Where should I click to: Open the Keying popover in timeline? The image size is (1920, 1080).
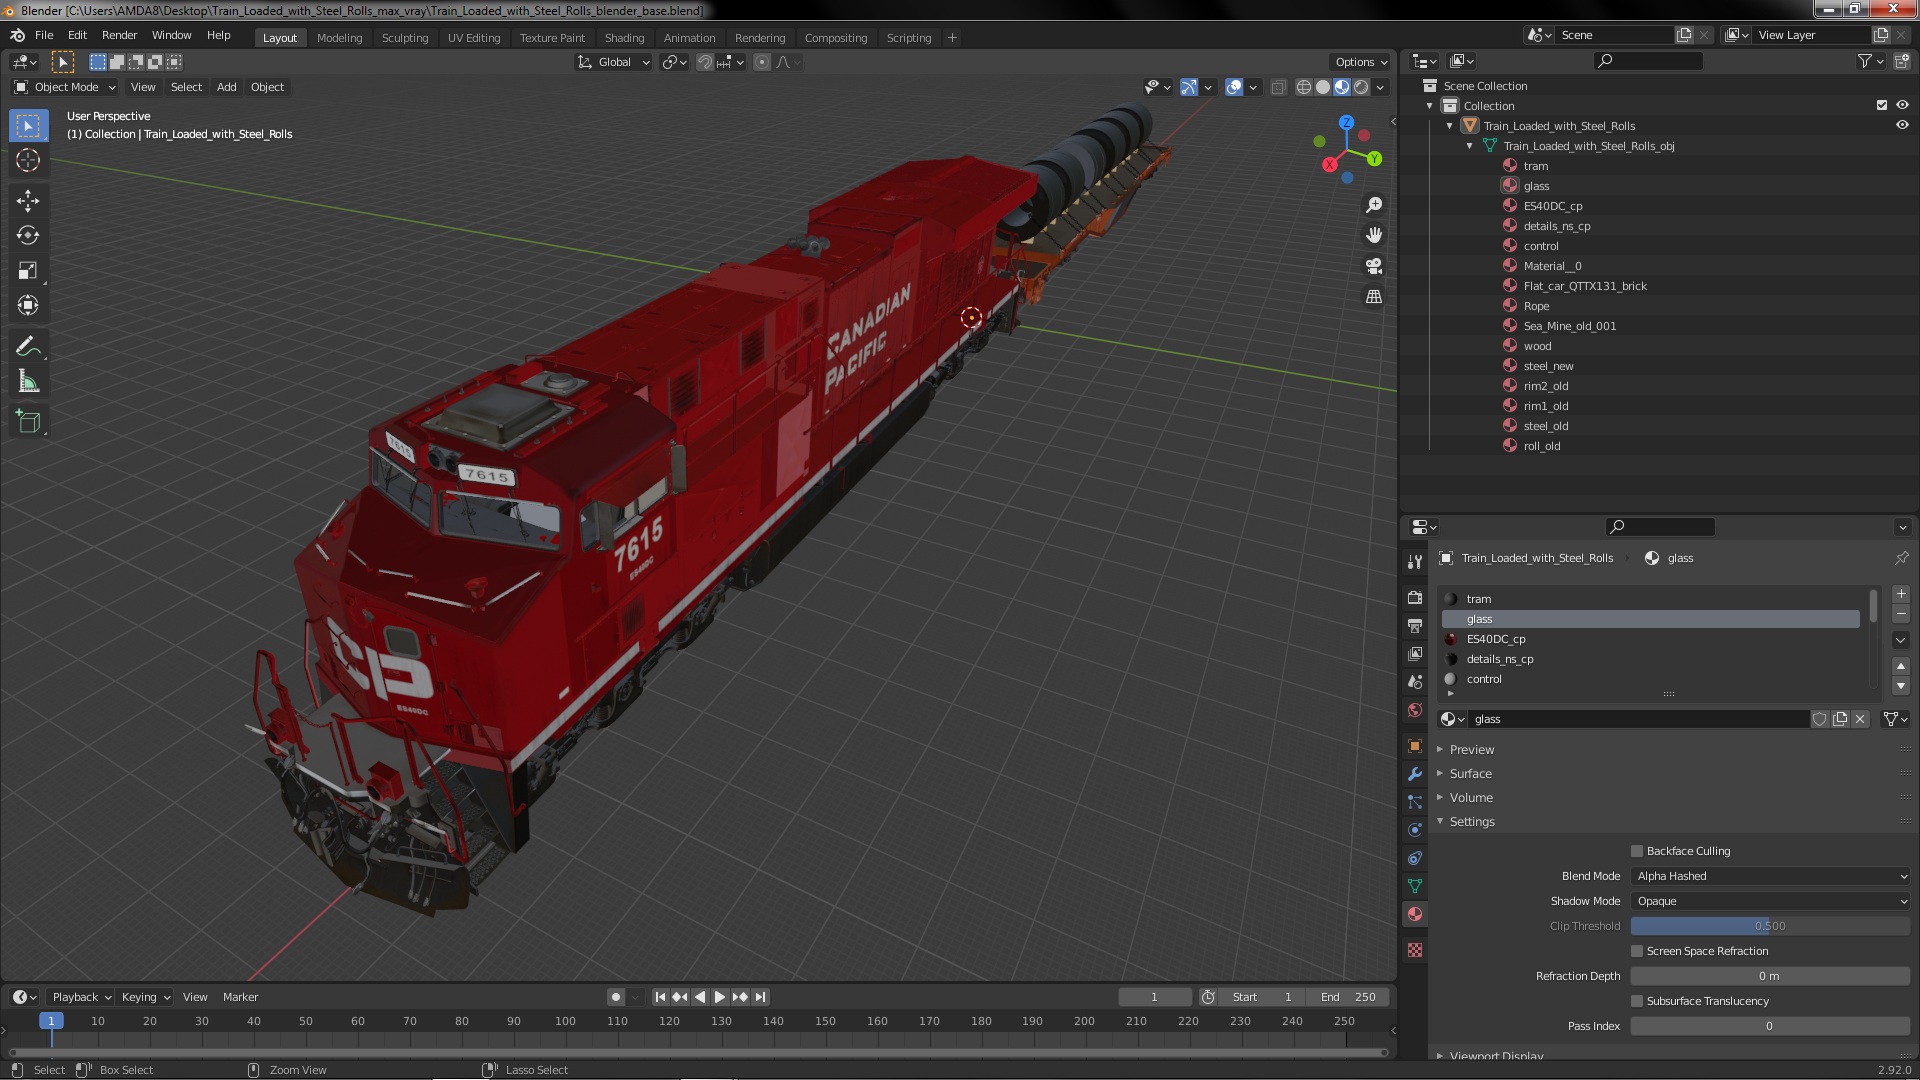click(x=145, y=997)
